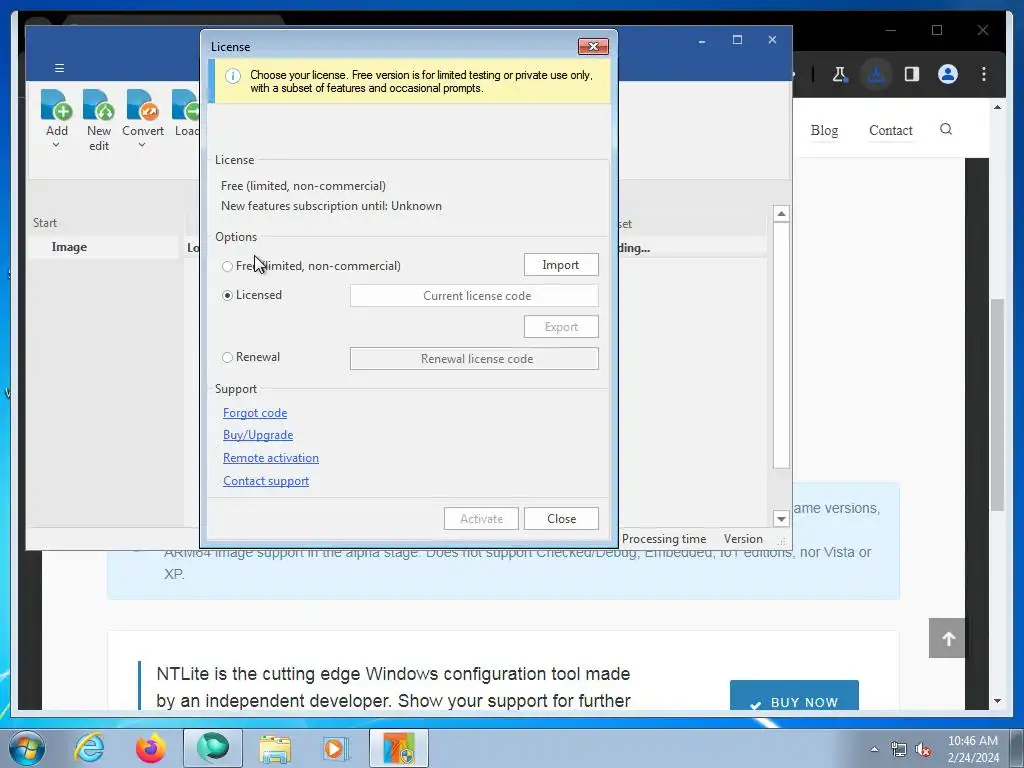Select the Renewal radio option

point(227,358)
